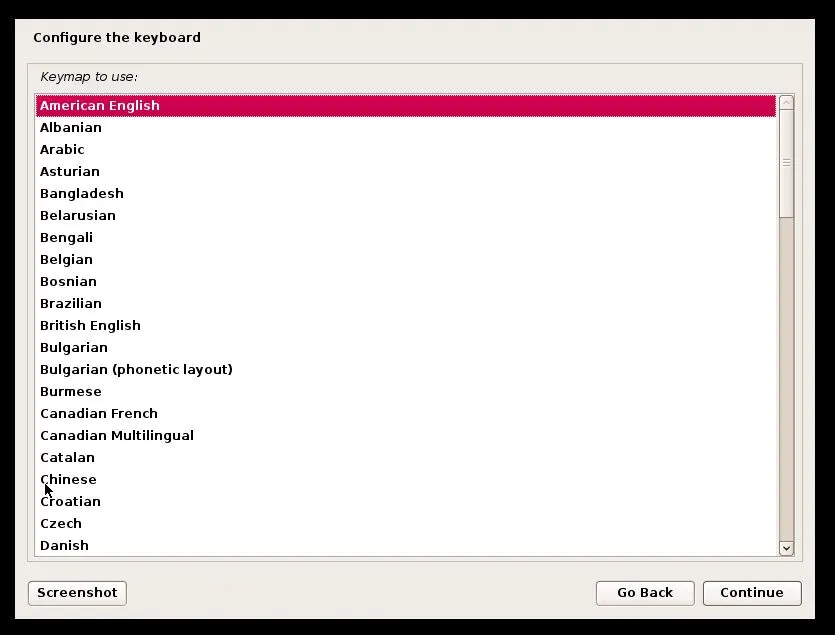The height and width of the screenshot is (635, 835).
Task: Click the scrollbar down arrow
Action: (786, 548)
